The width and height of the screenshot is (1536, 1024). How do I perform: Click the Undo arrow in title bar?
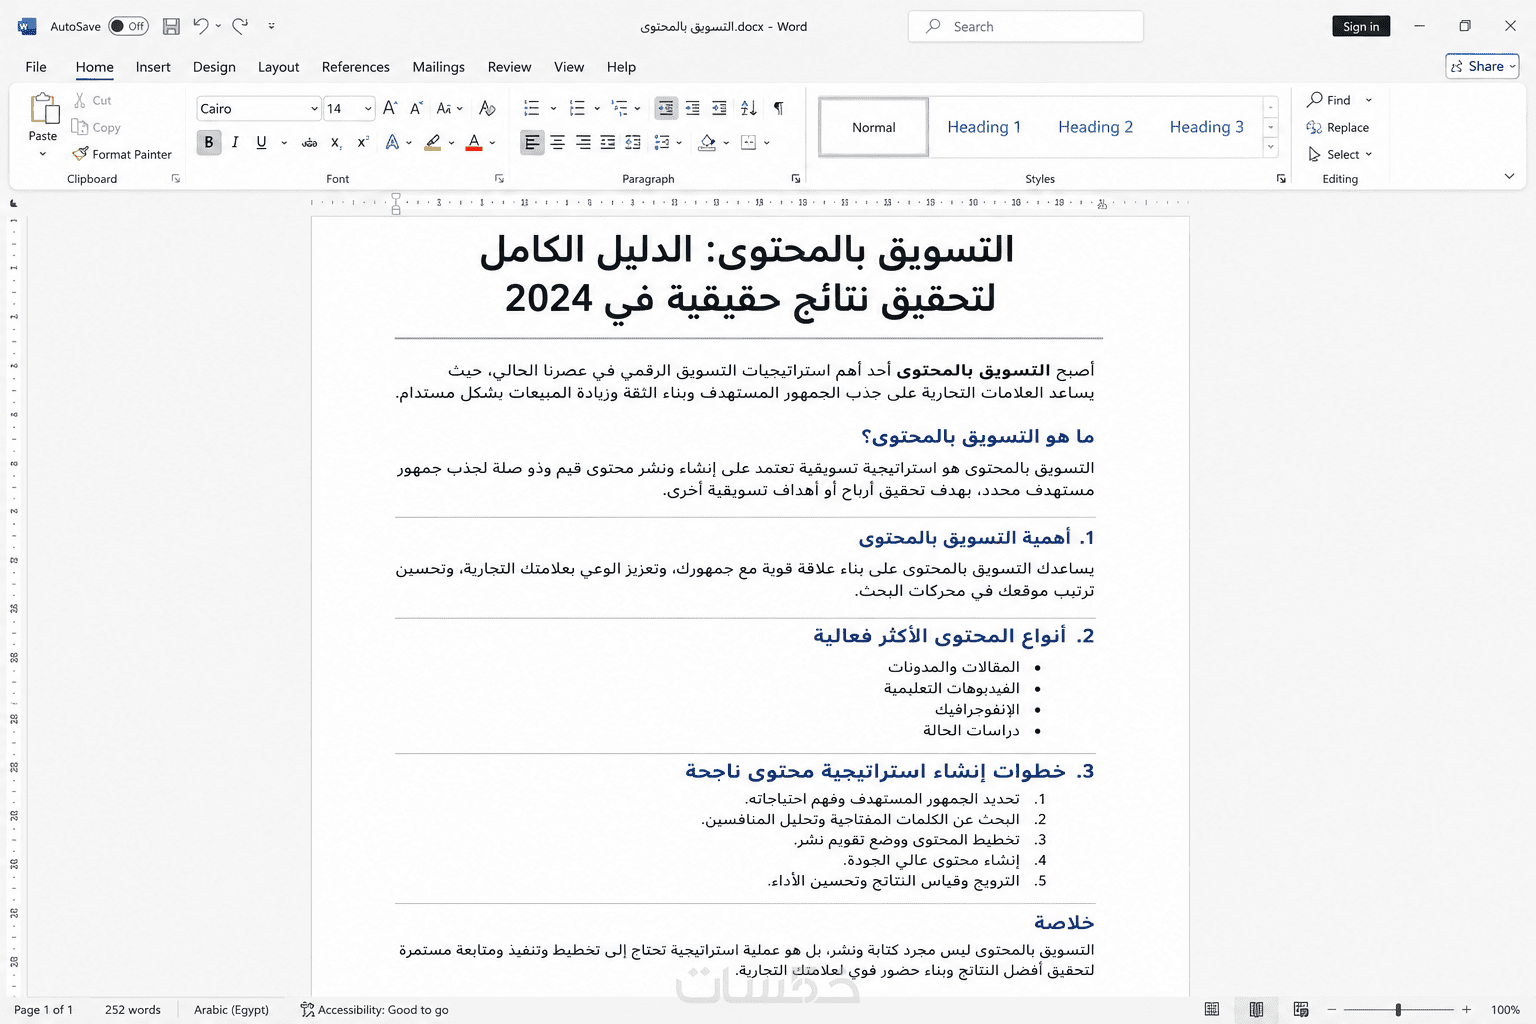[201, 26]
